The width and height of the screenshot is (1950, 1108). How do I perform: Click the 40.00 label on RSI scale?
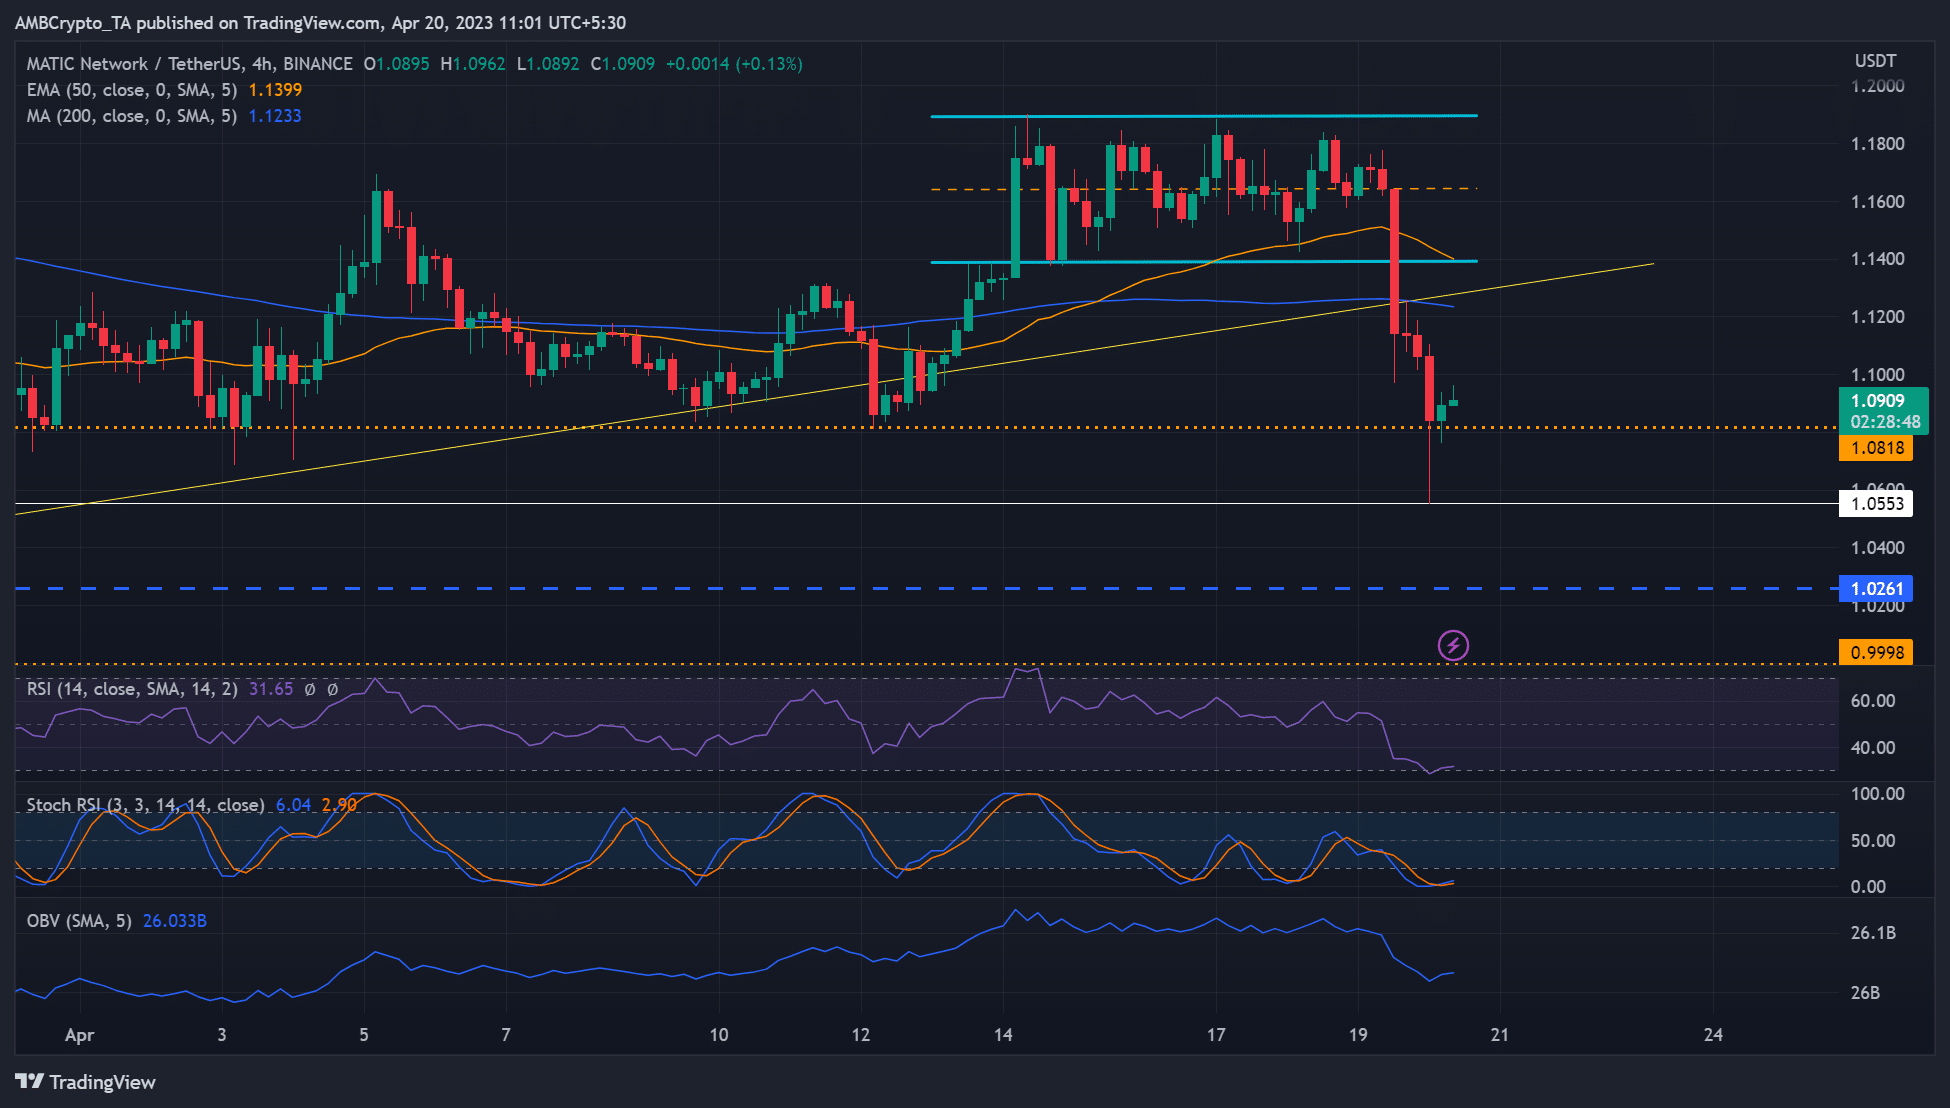(1873, 748)
